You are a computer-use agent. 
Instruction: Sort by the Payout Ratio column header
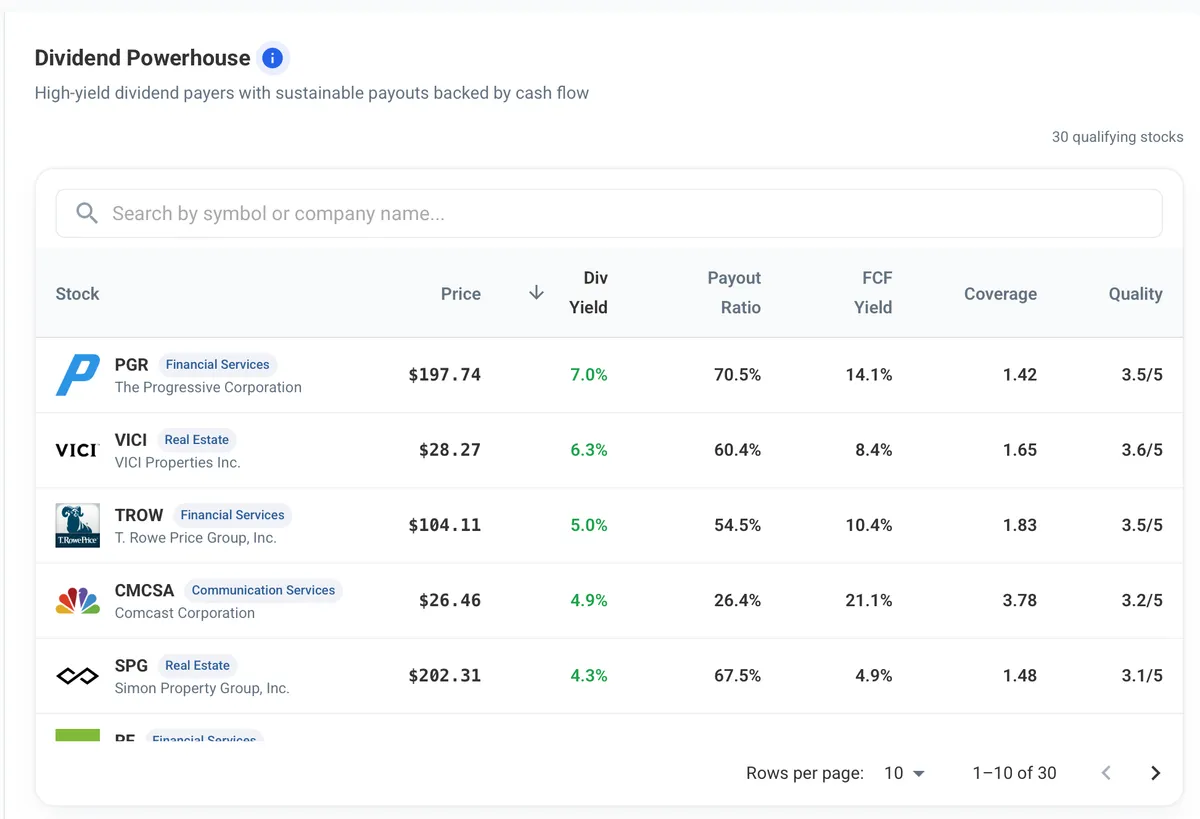734,292
